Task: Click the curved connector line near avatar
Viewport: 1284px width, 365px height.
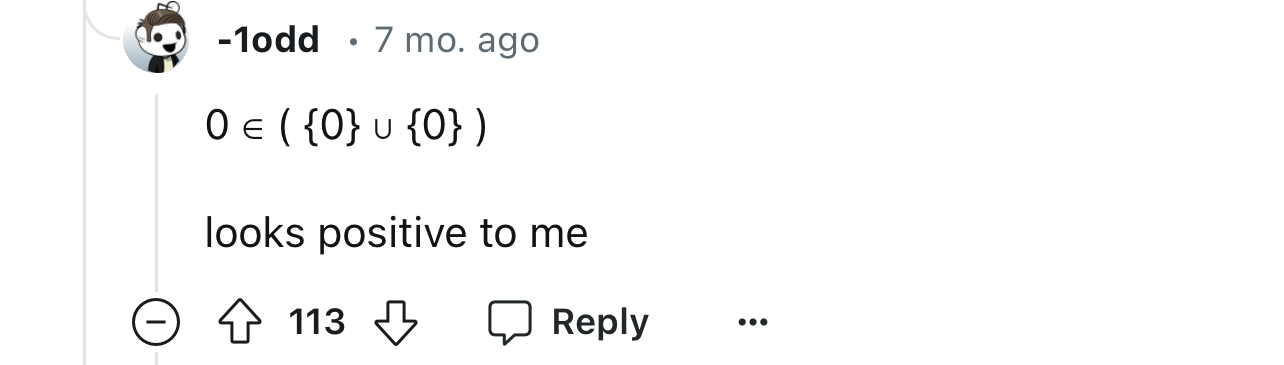Action: pyautogui.click(x=103, y=22)
